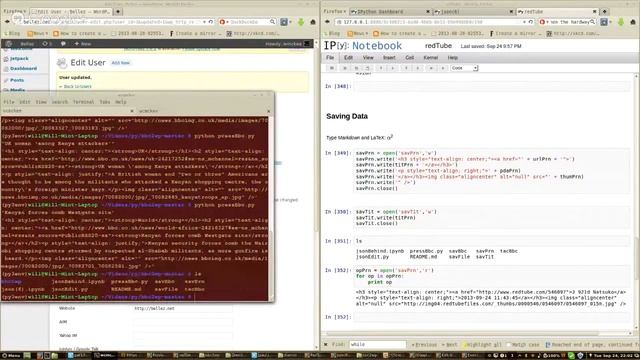
Task: Open the terminal Search menu
Action: tap(60, 102)
